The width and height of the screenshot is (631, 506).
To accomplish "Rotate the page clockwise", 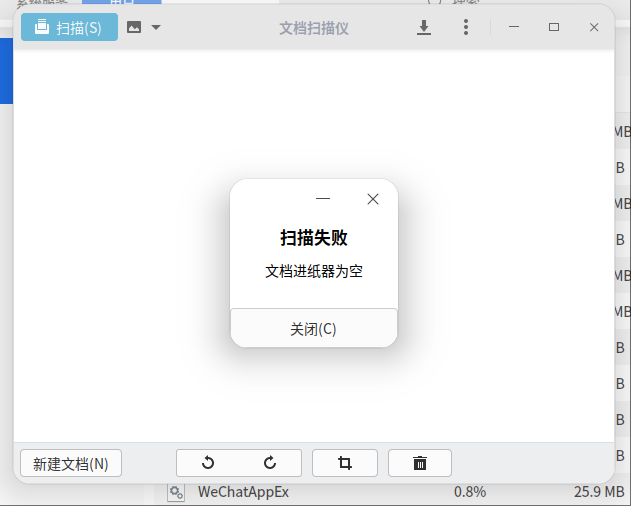I will coord(270,463).
